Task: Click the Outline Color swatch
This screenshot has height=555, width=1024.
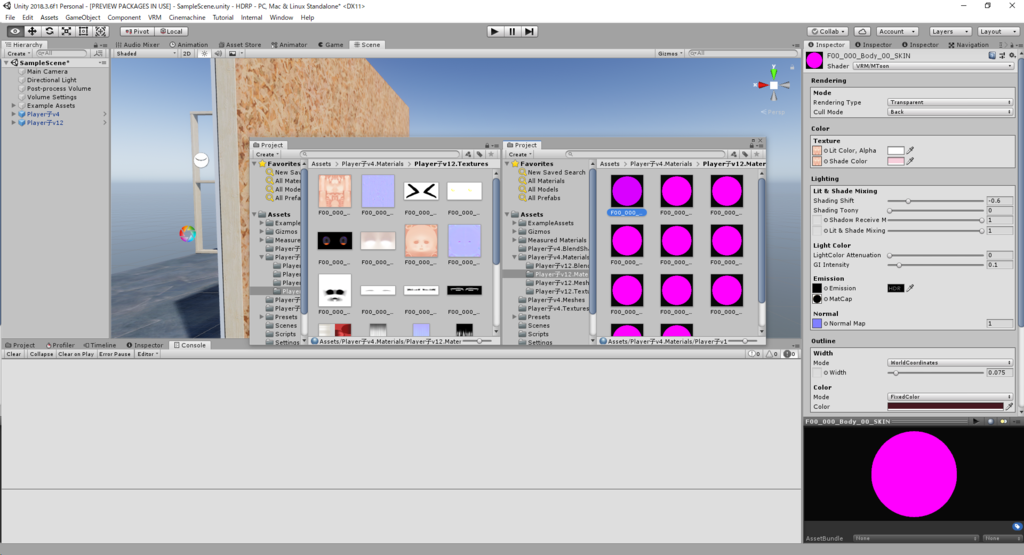Action: point(945,406)
